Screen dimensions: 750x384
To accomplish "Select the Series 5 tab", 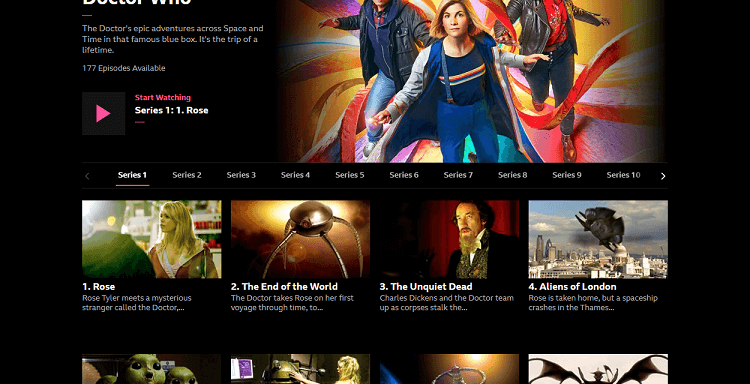I will [x=350, y=175].
